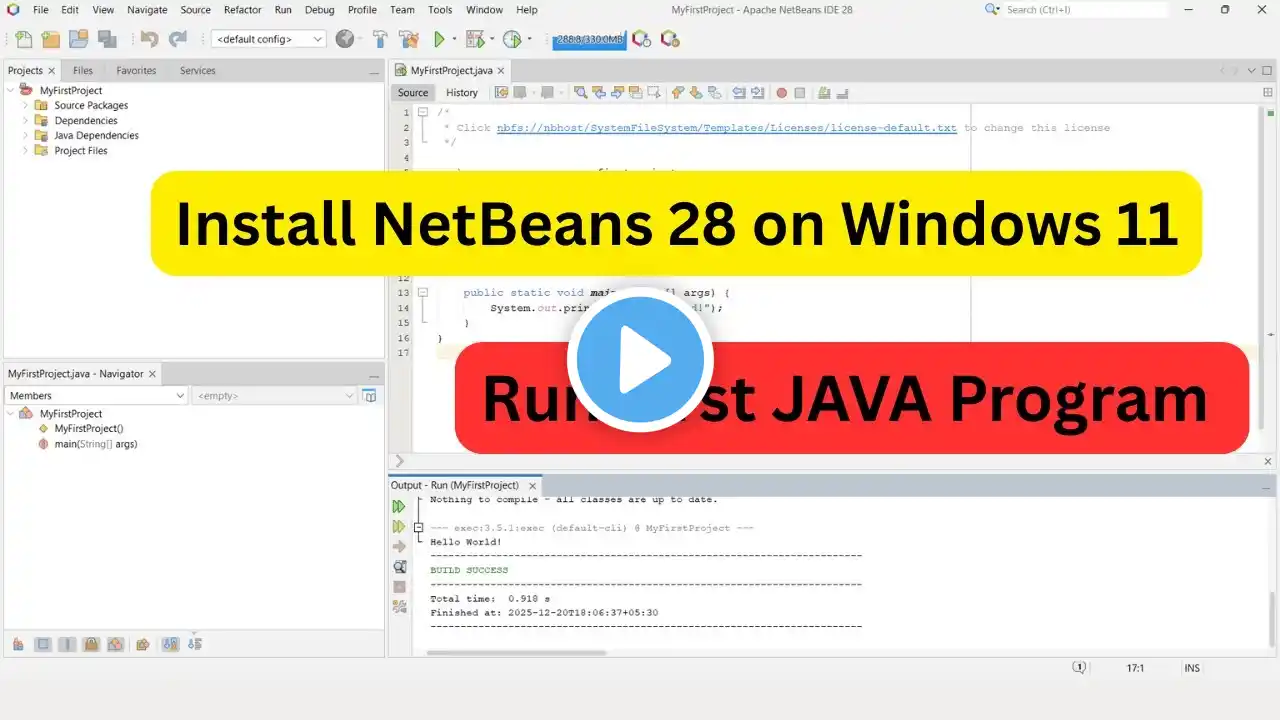1280x720 pixels.
Task: Click the Find Selection magnifier in the editor toolbar
Action: pyautogui.click(x=581, y=92)
